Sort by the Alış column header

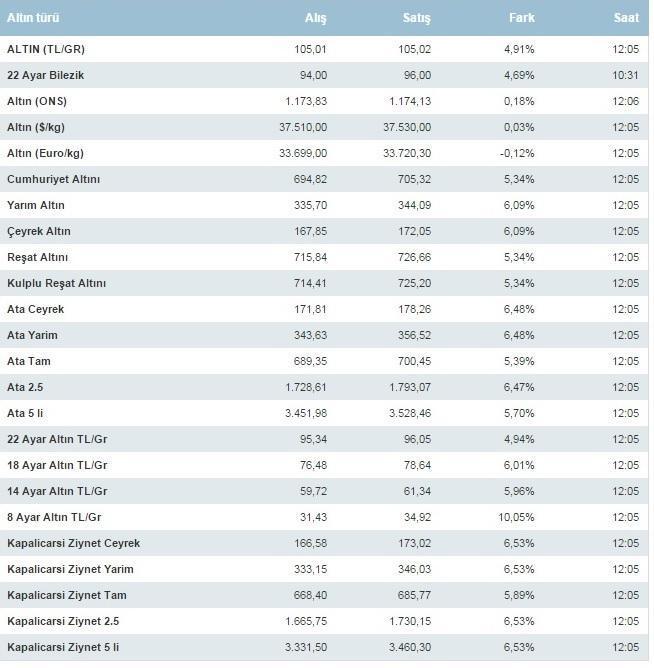pos(315,19)
